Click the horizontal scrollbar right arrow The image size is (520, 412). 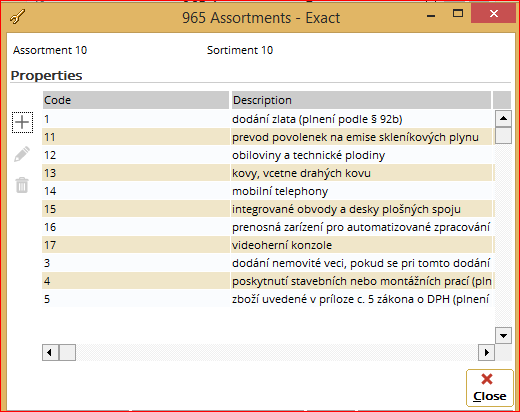(486, 352)
